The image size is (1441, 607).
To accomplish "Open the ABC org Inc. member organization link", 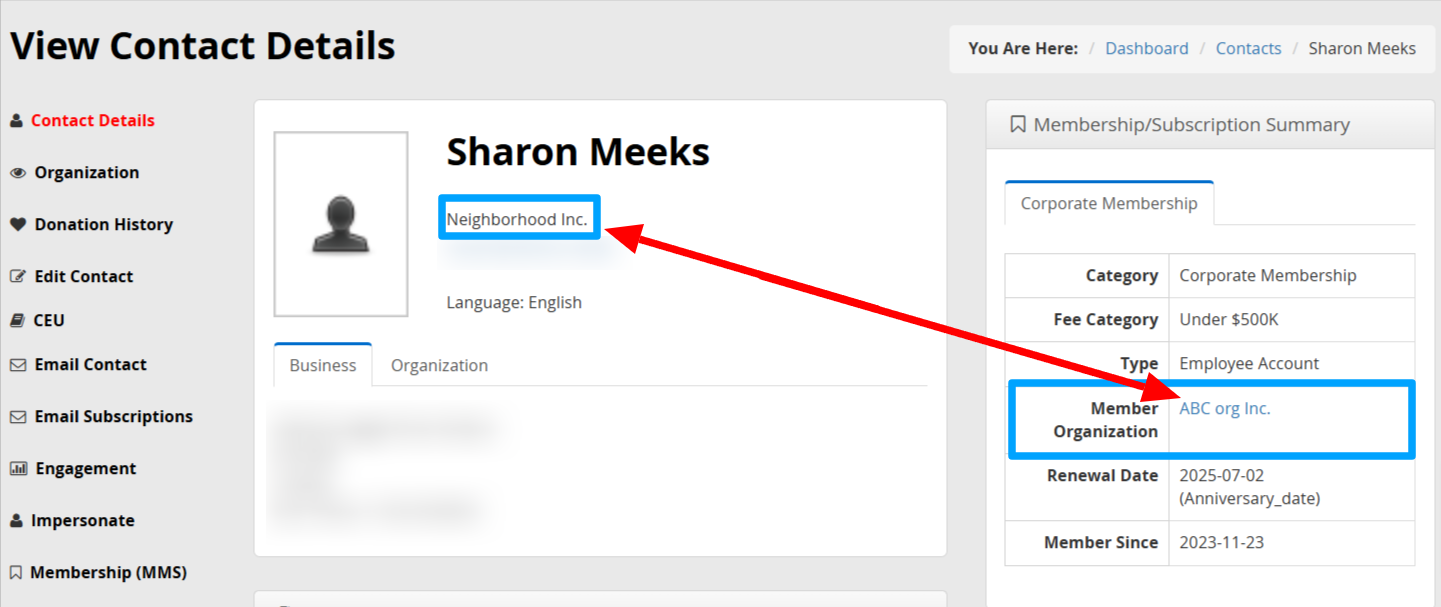I will click(1224, 408).
